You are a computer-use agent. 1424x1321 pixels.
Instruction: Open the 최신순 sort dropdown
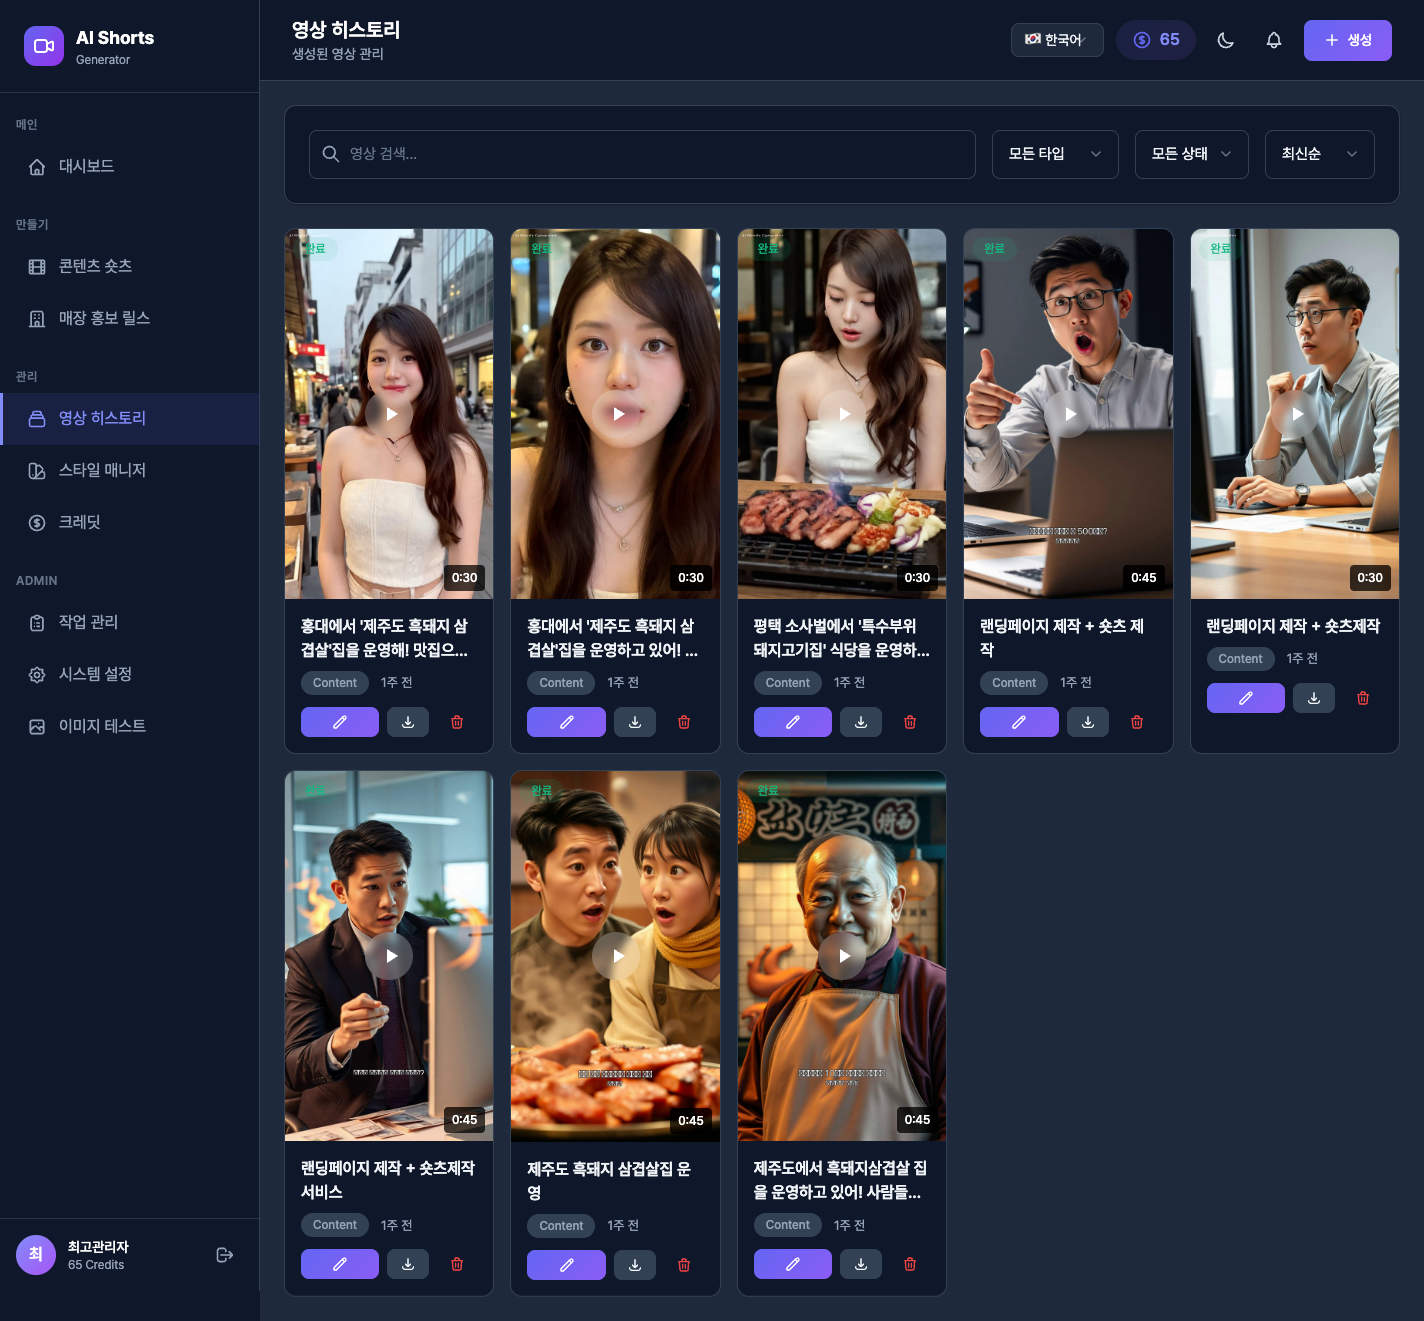[1318, 154]
